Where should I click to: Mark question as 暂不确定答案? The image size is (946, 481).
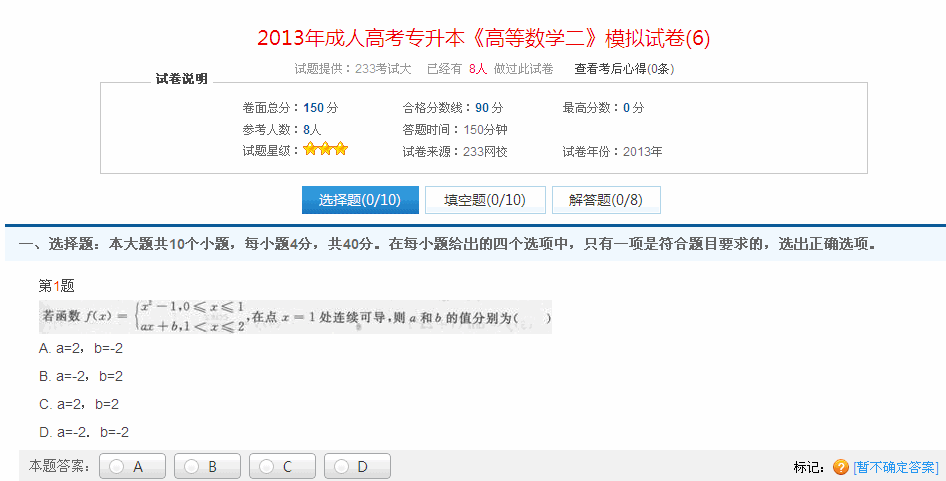pos(896,467)
